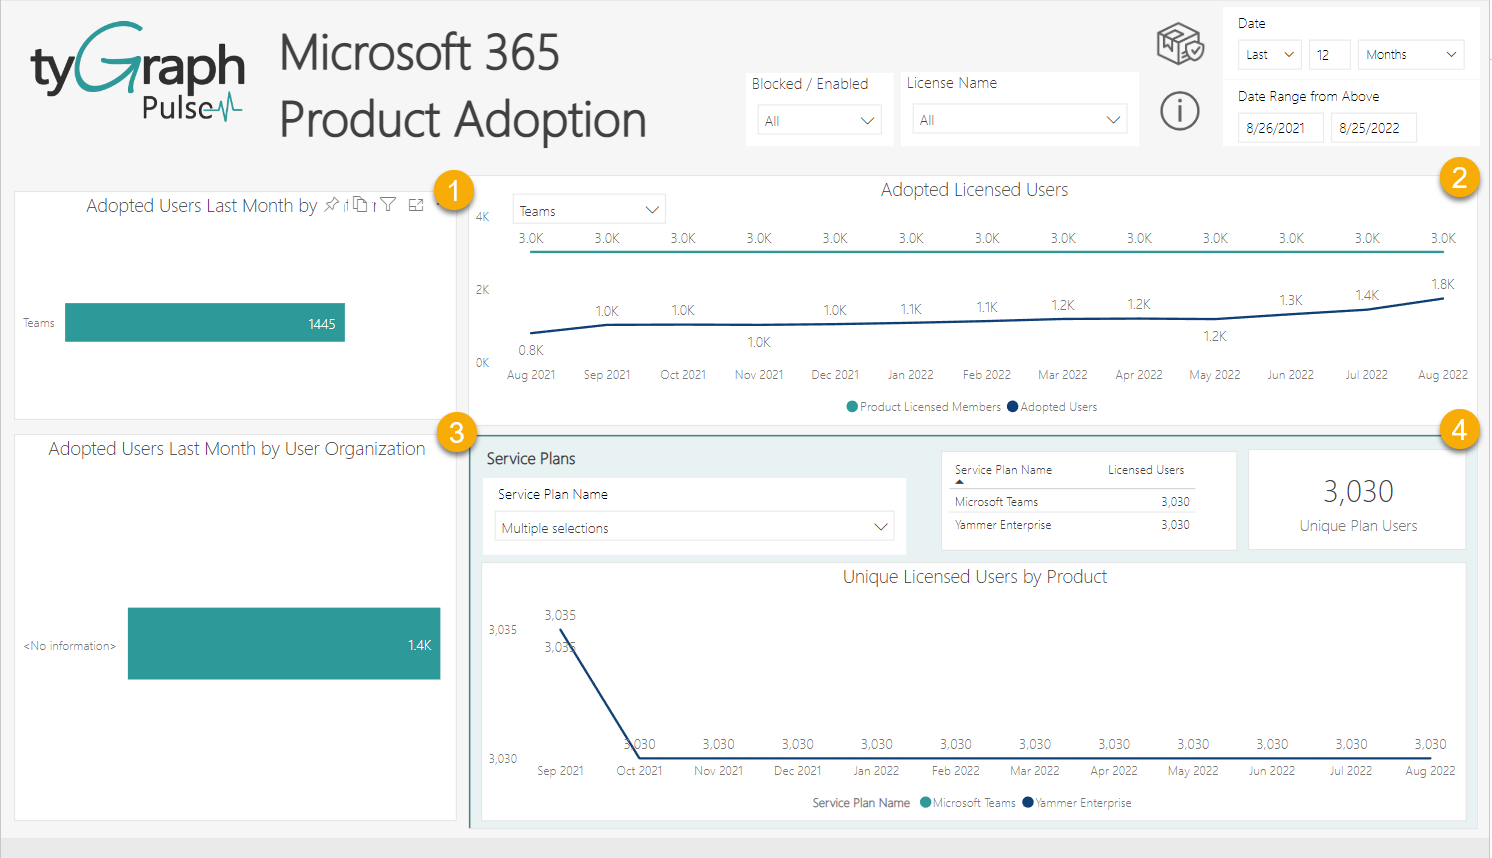Open the Service Plan Name multiple selections dropdown
This screenshot has height=858, width=1492.
pyautogui.click(x=693, y=526)
